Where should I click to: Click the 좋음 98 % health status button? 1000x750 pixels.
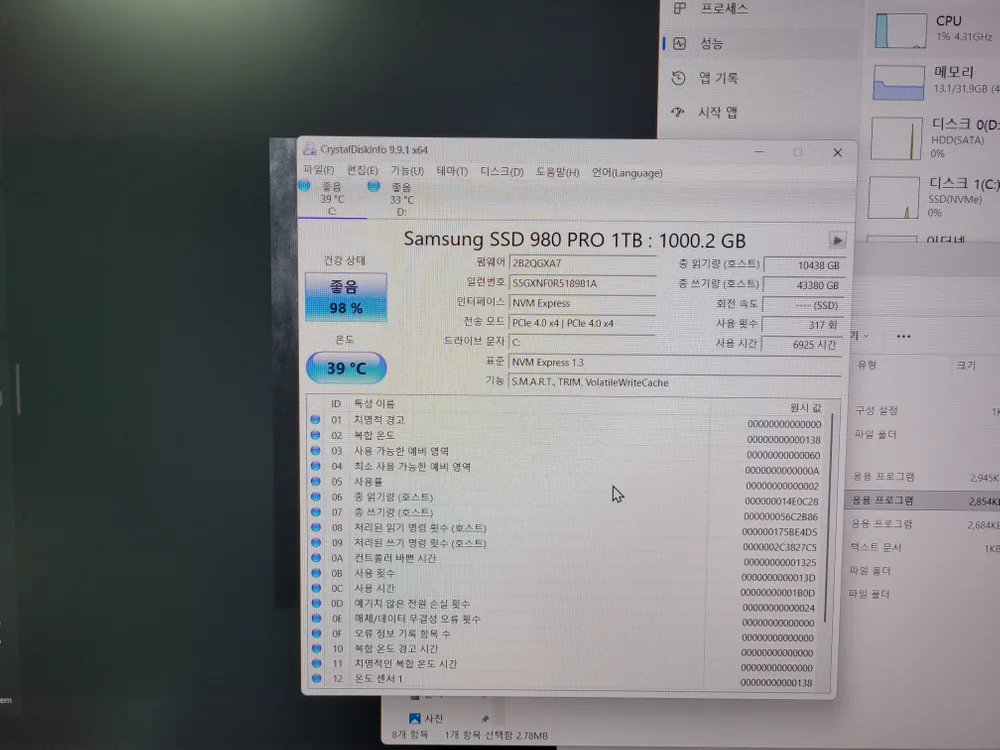(x=346, y=297)
